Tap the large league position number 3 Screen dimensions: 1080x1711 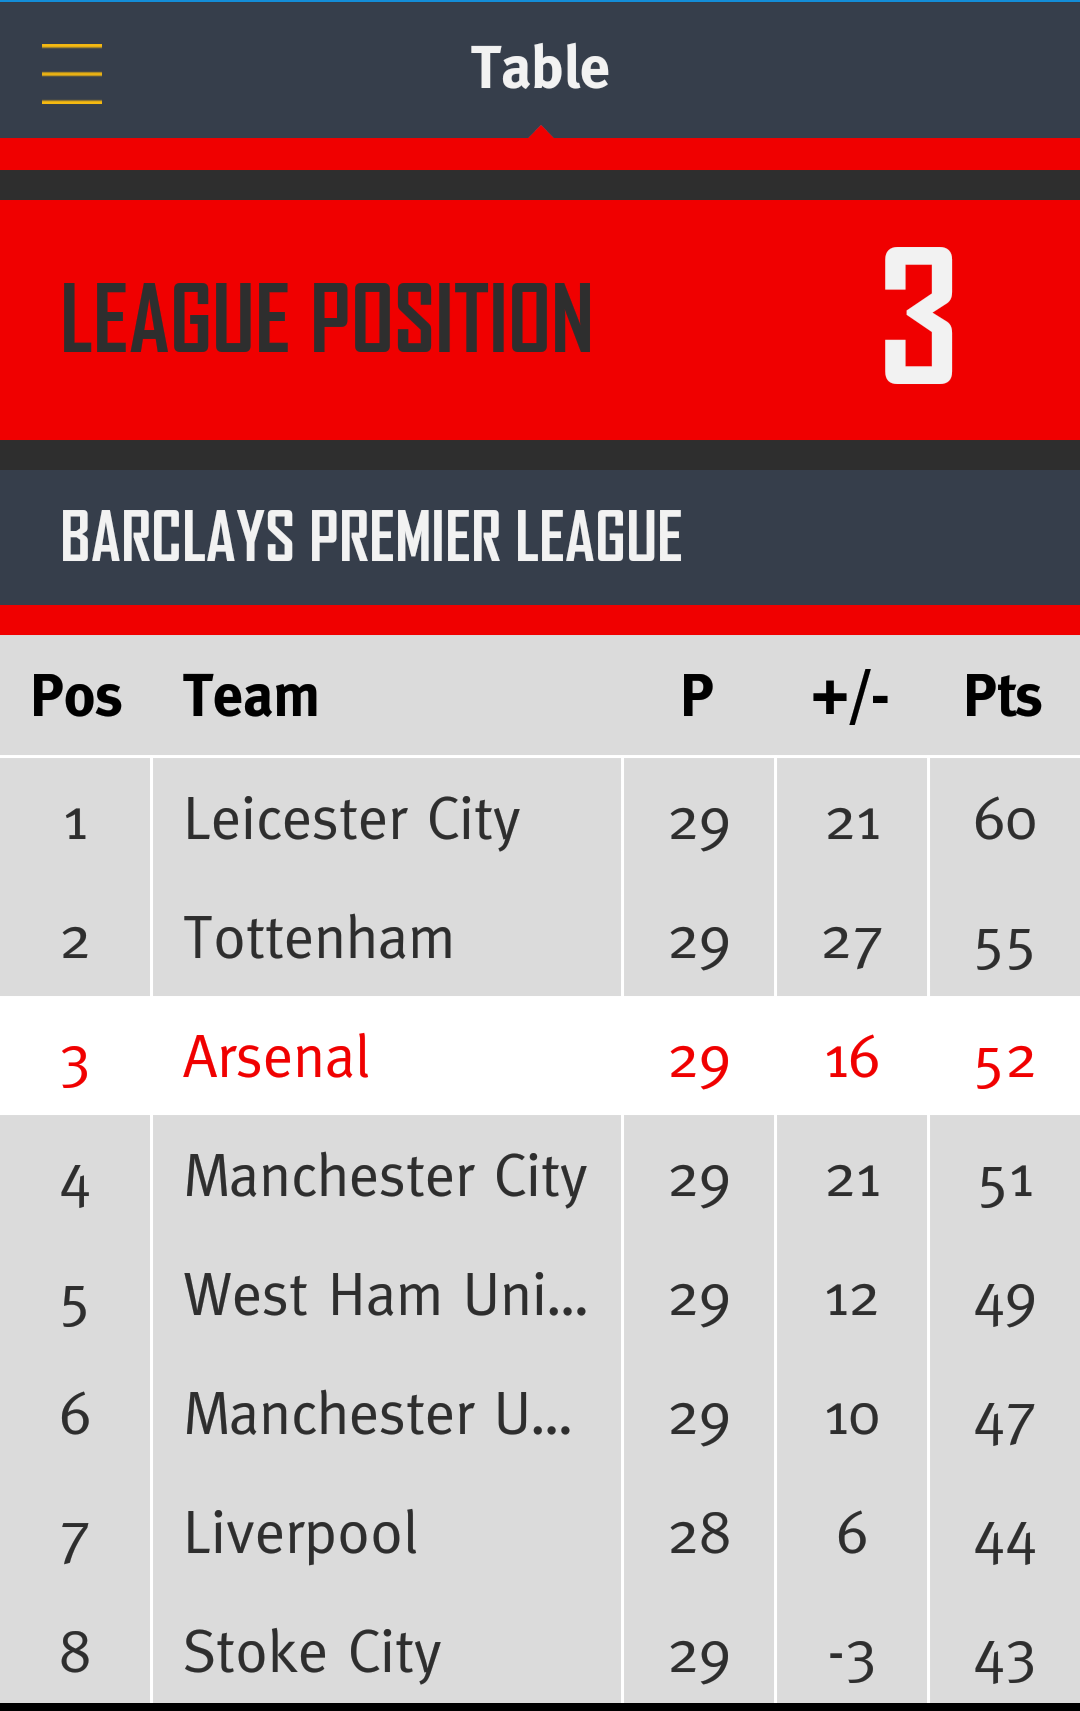tap(918, 316)
